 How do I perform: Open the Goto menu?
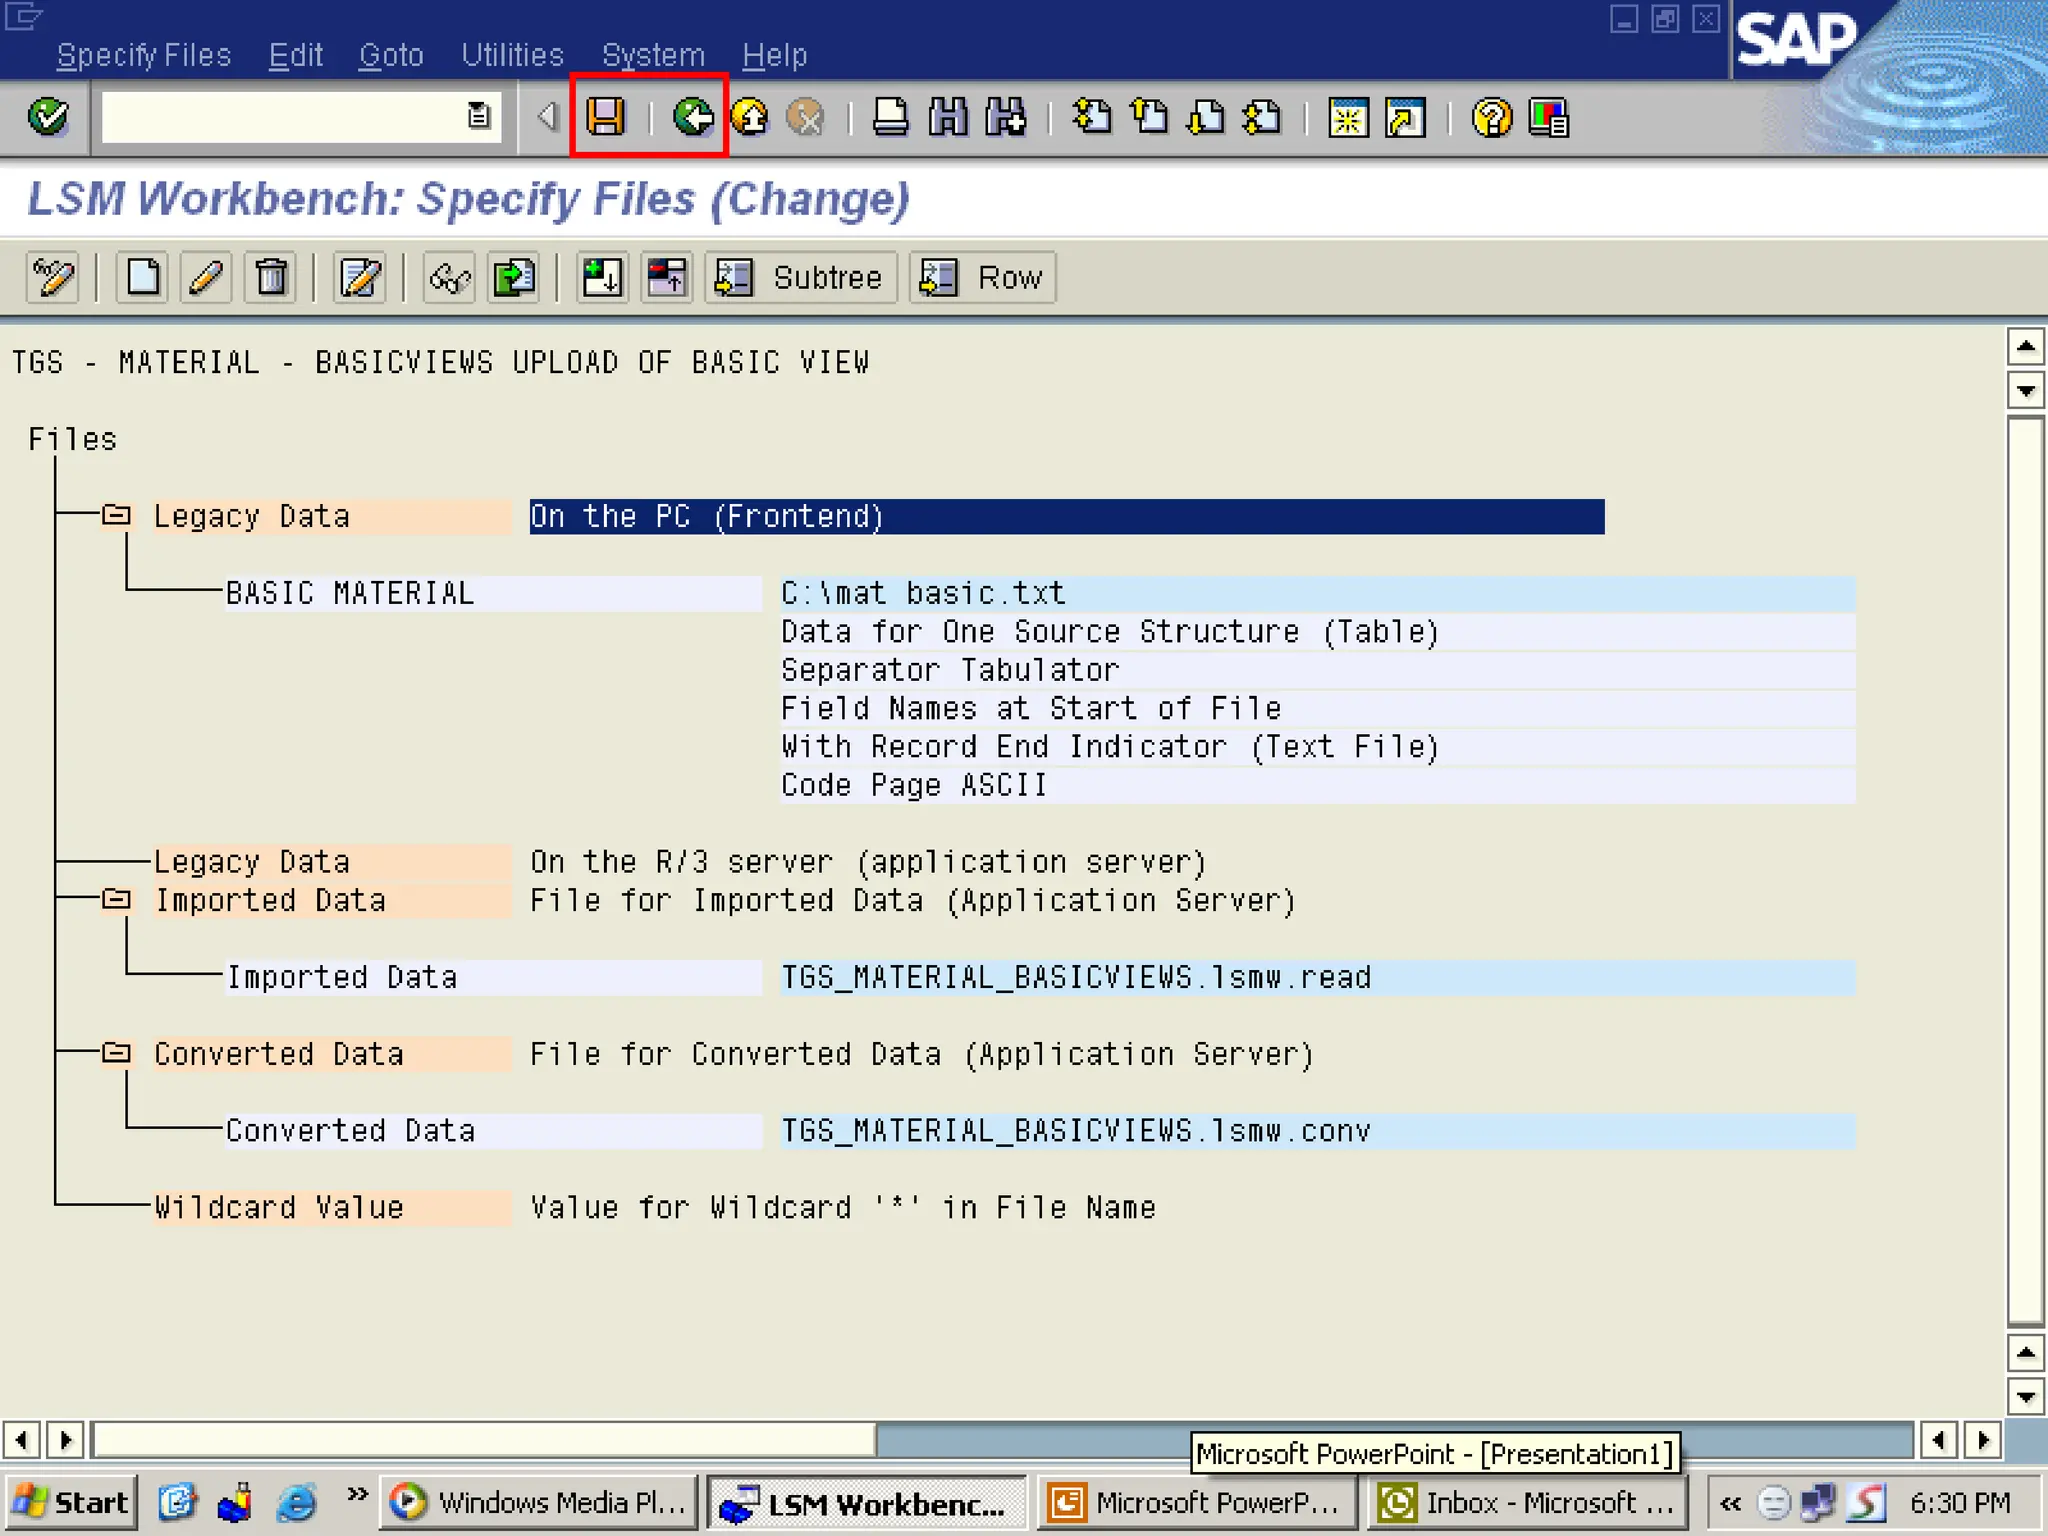pos(391,55)
